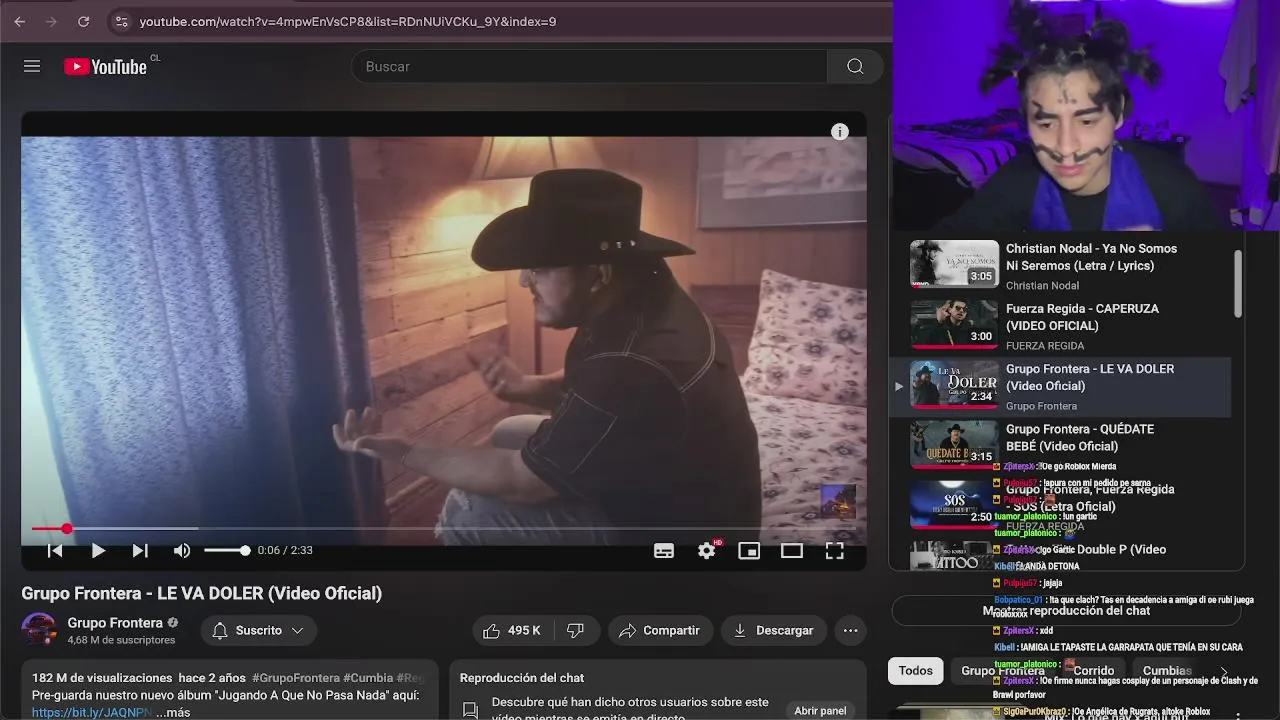Click #GrupoFrontera hashtag
The image size is (1280, 720).
tap(295, 678)
